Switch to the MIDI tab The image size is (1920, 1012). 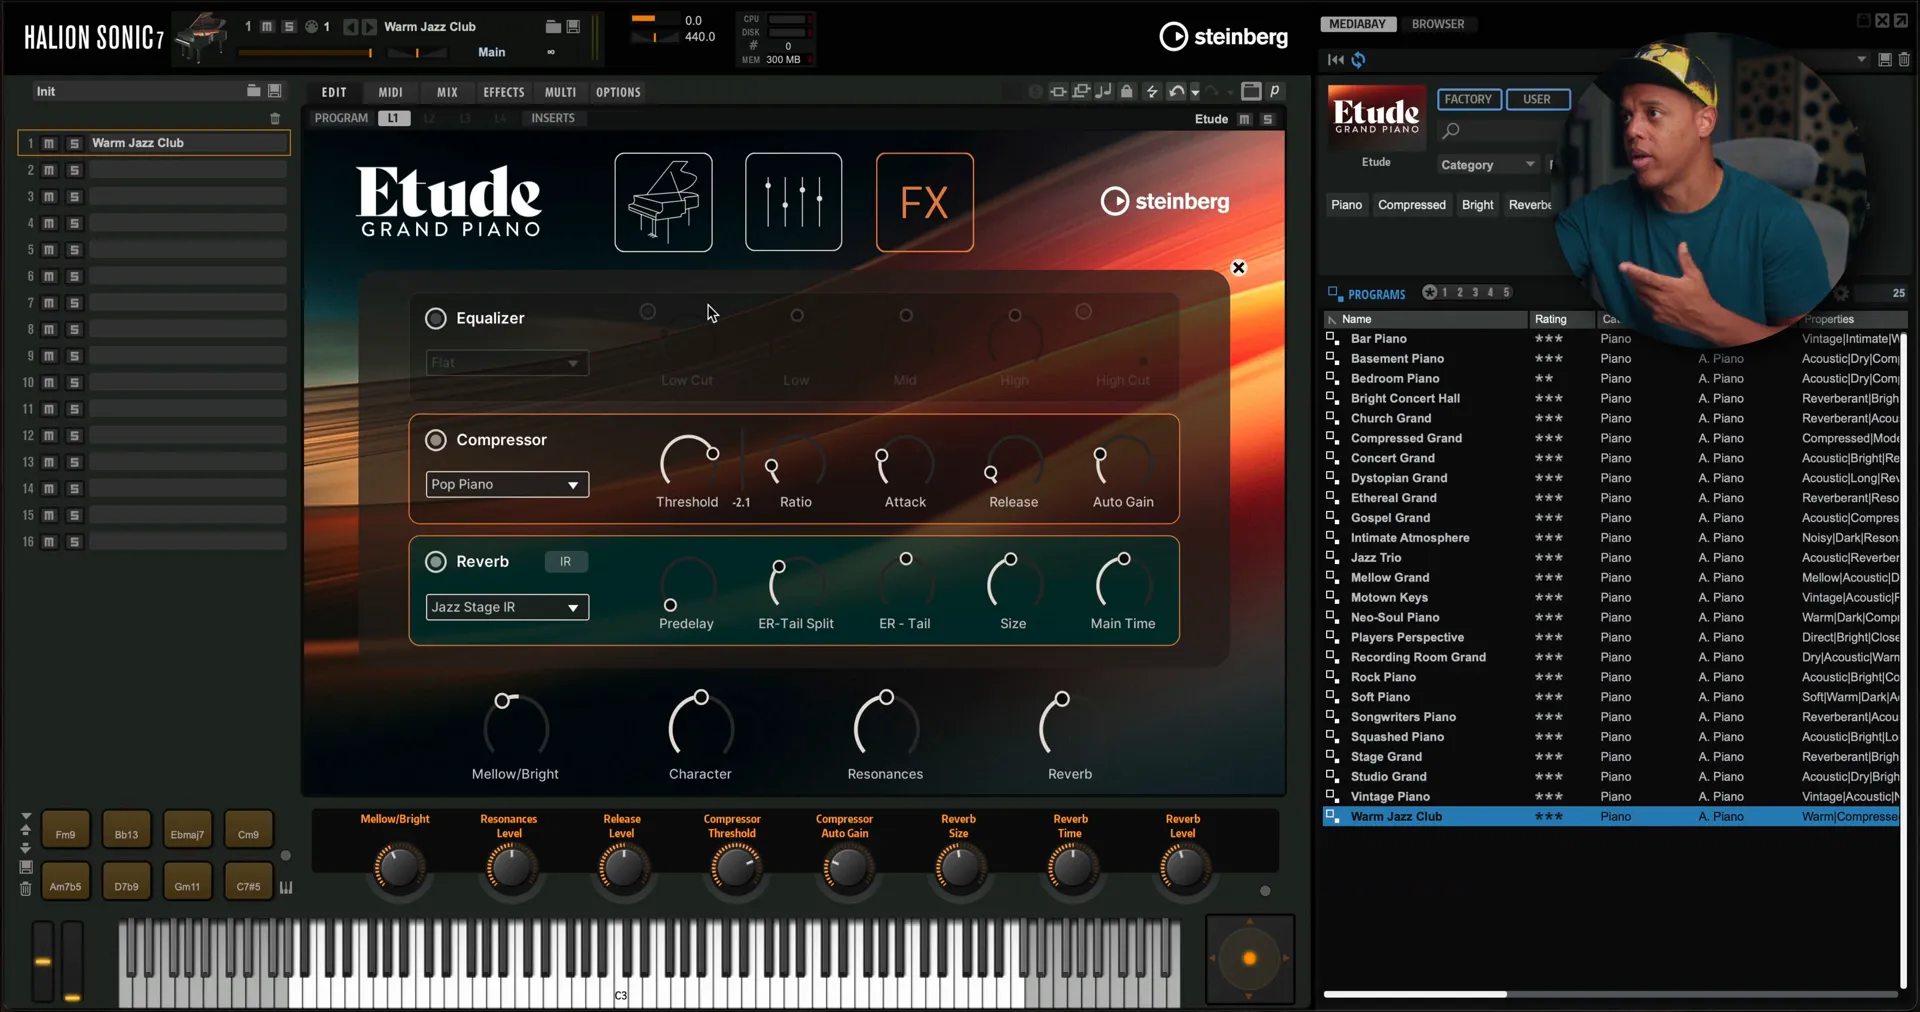[x=390, y=92]
